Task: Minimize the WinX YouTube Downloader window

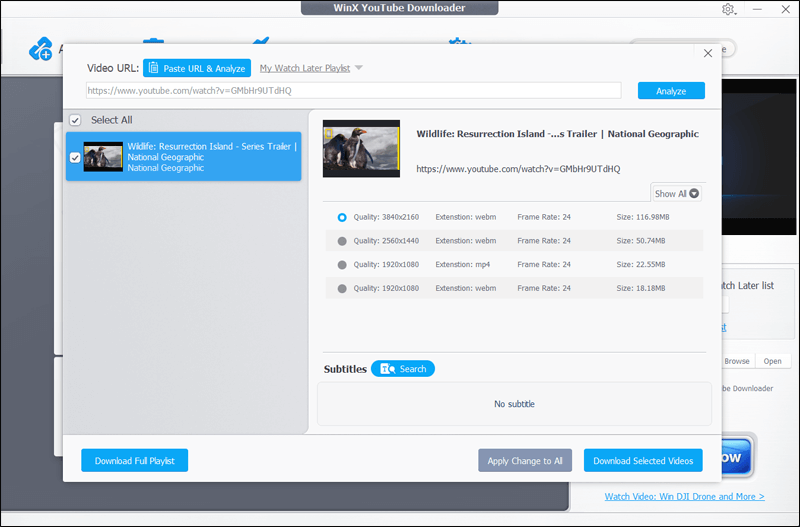Action: (757, 9)
